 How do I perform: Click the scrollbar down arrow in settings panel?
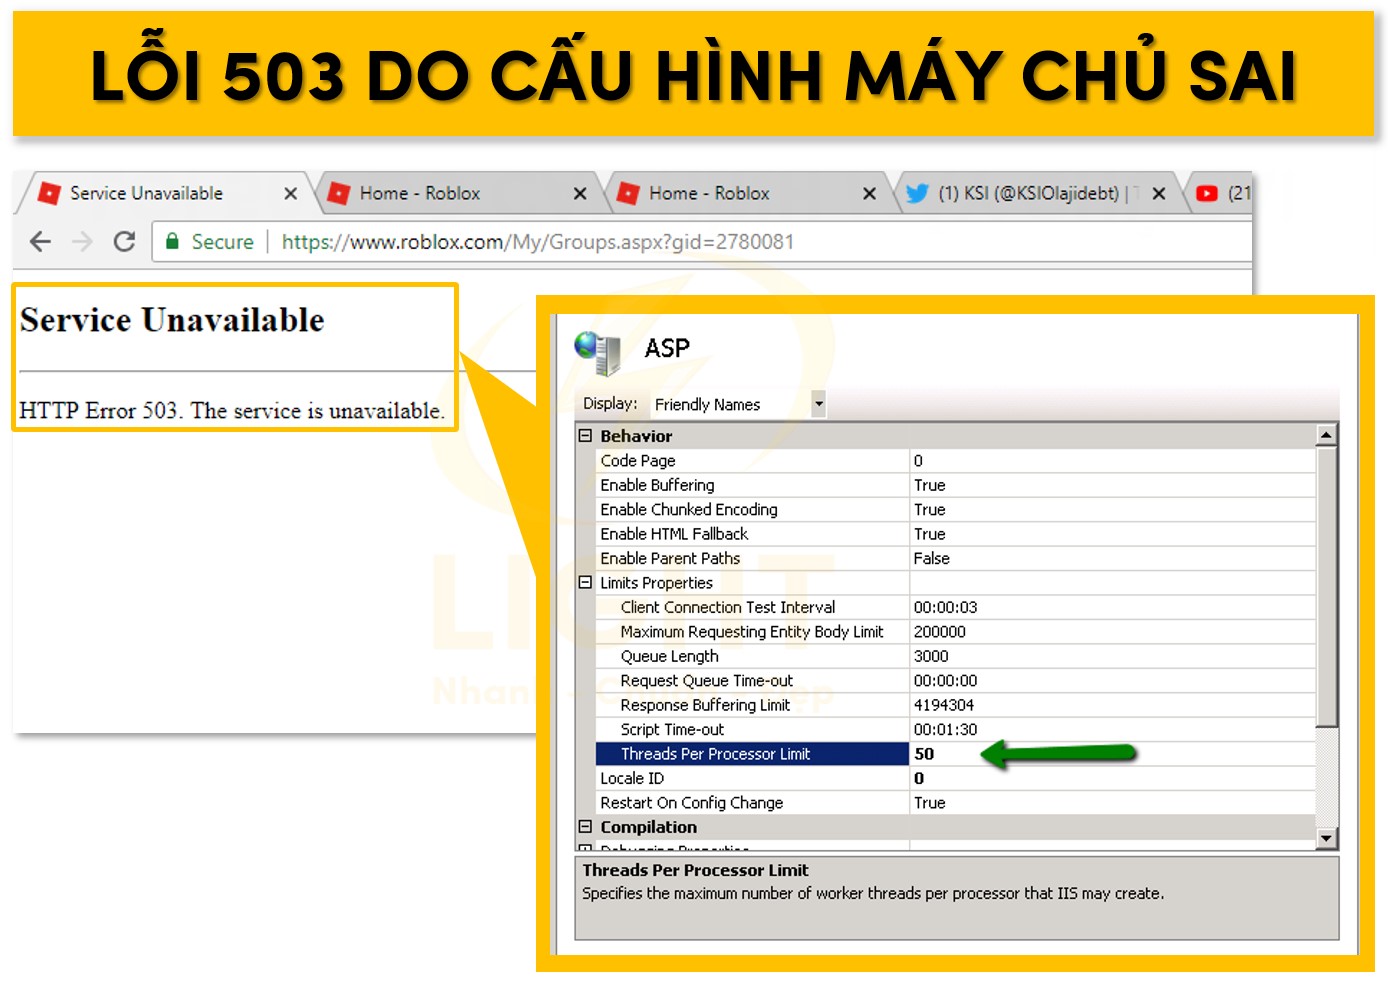(1327, 838)
